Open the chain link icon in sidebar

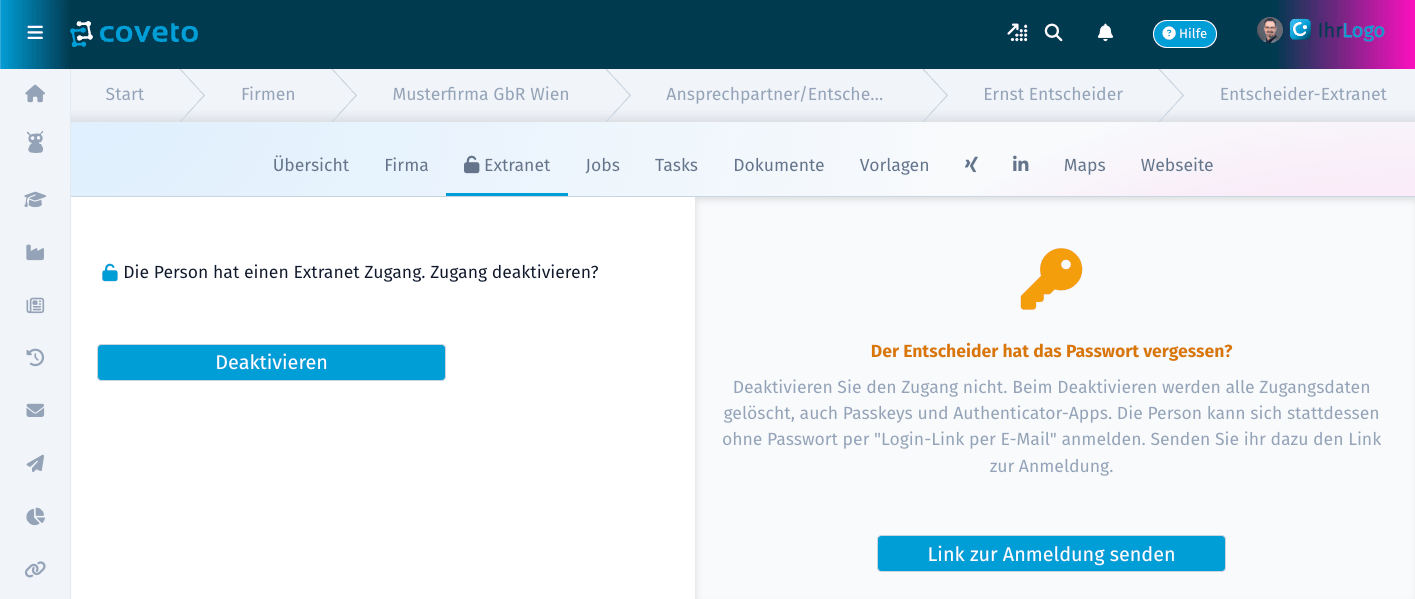pyautogui.click(x=35, y=569)
